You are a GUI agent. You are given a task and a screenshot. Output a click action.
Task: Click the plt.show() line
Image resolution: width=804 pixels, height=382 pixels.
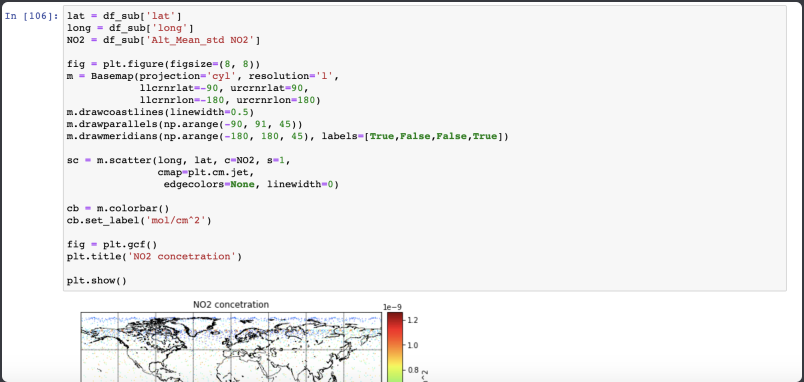(x=97, y=280)
